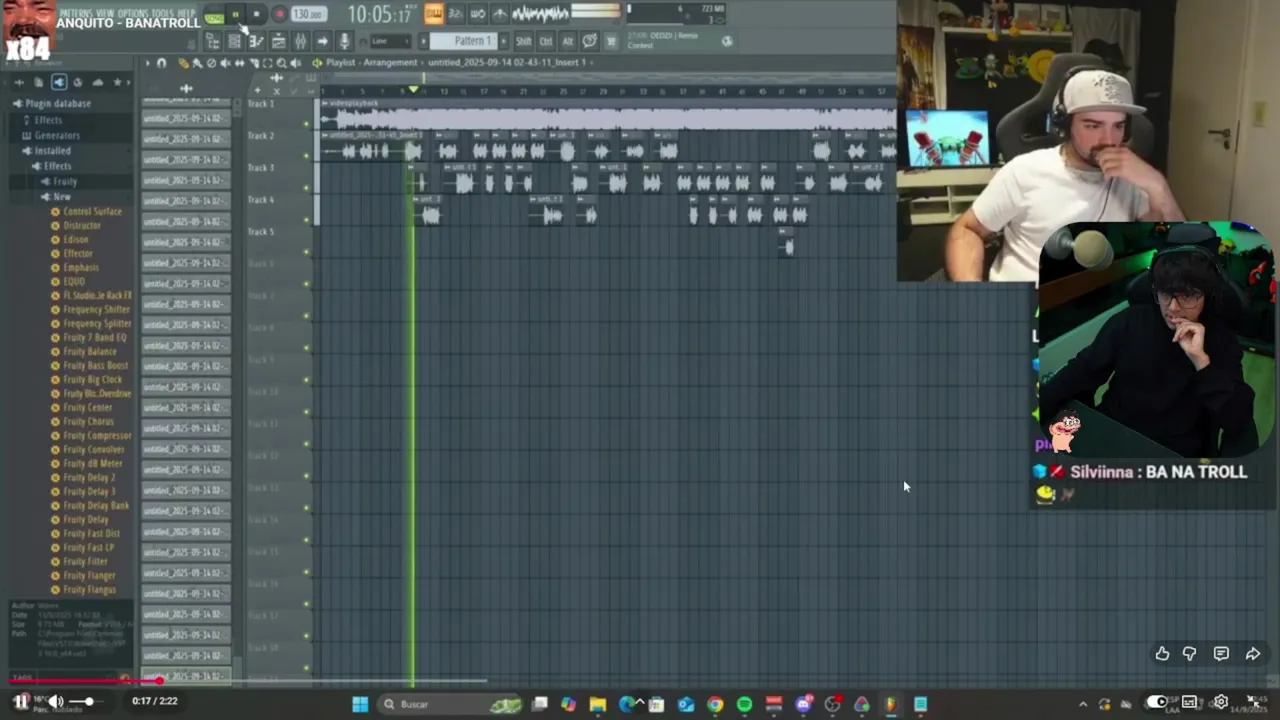Open the Mixer view icon

[x=300, y=41]
